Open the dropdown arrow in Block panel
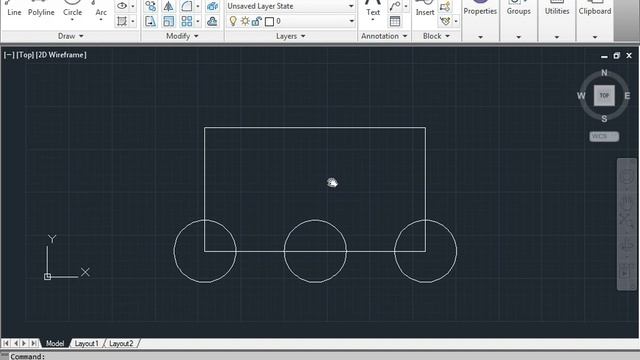 click(456, 21)
